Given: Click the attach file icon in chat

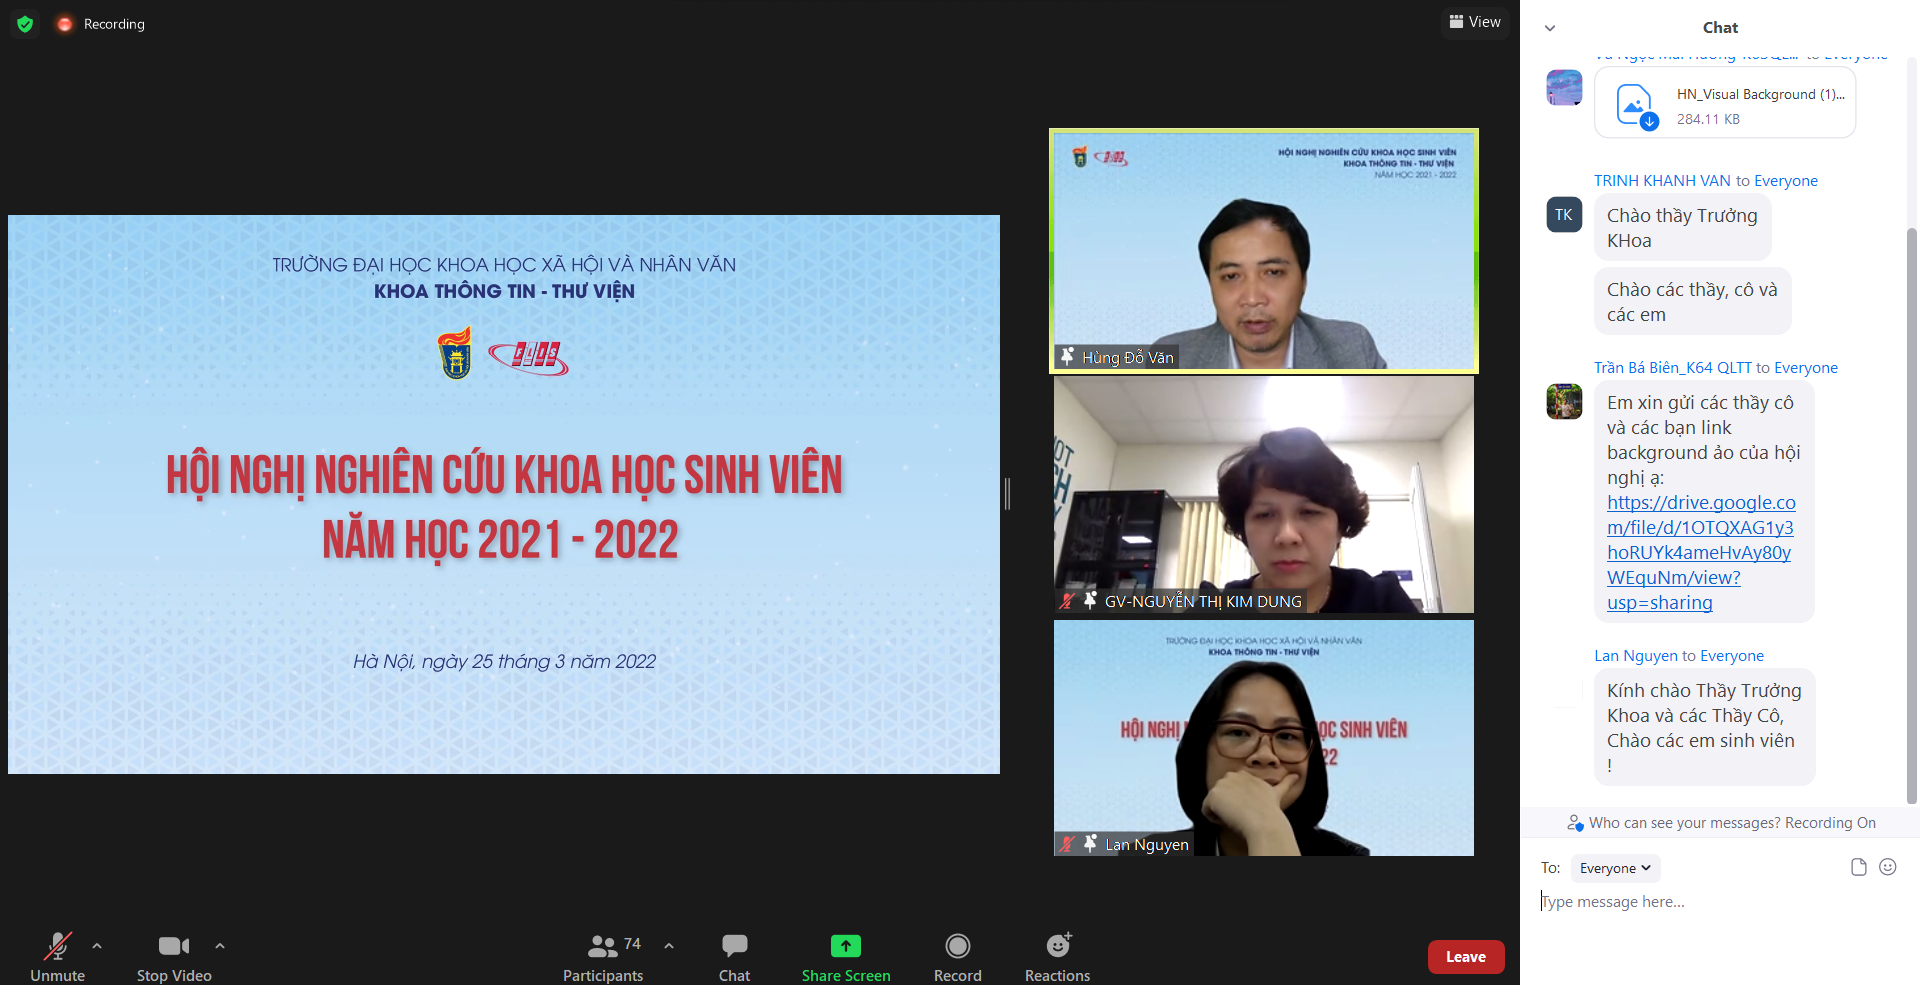Looking at the screenshot, I should point(1859,867).
